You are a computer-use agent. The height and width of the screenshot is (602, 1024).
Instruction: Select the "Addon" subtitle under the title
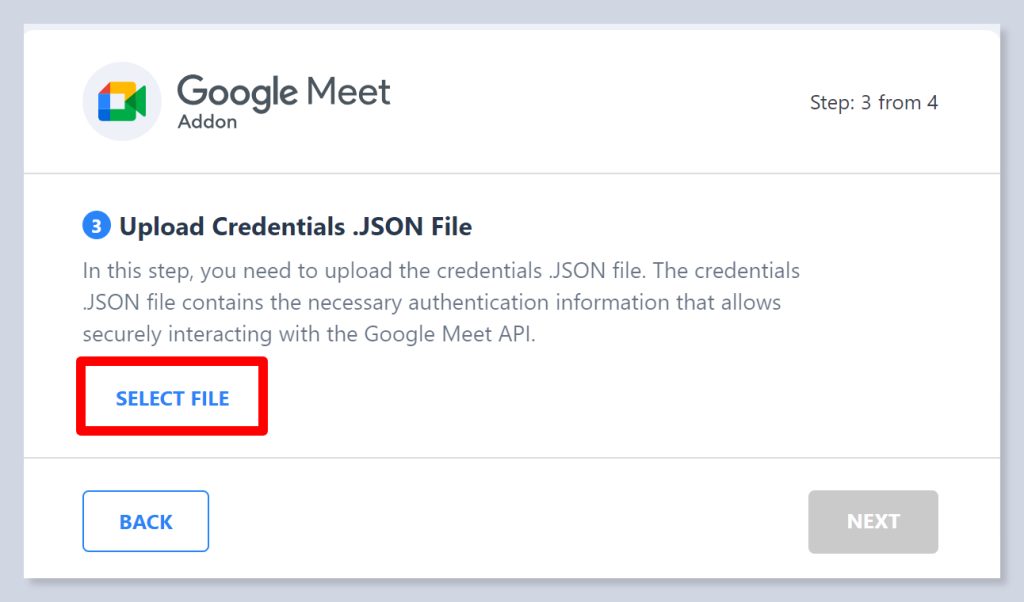tap(207, 122)
